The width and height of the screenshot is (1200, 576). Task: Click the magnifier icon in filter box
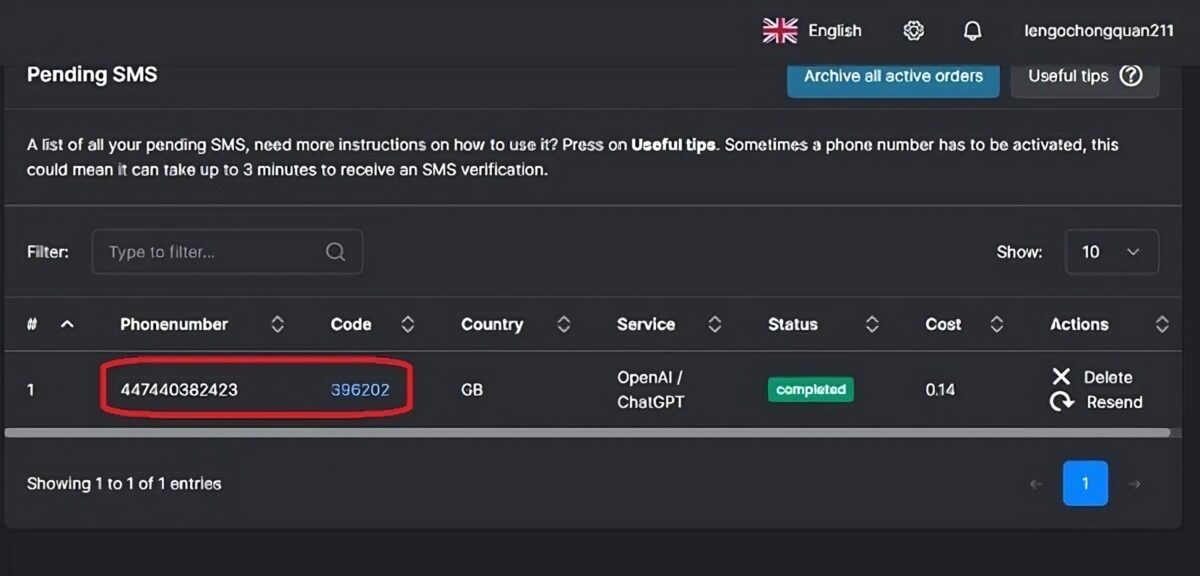pos(336,252)
